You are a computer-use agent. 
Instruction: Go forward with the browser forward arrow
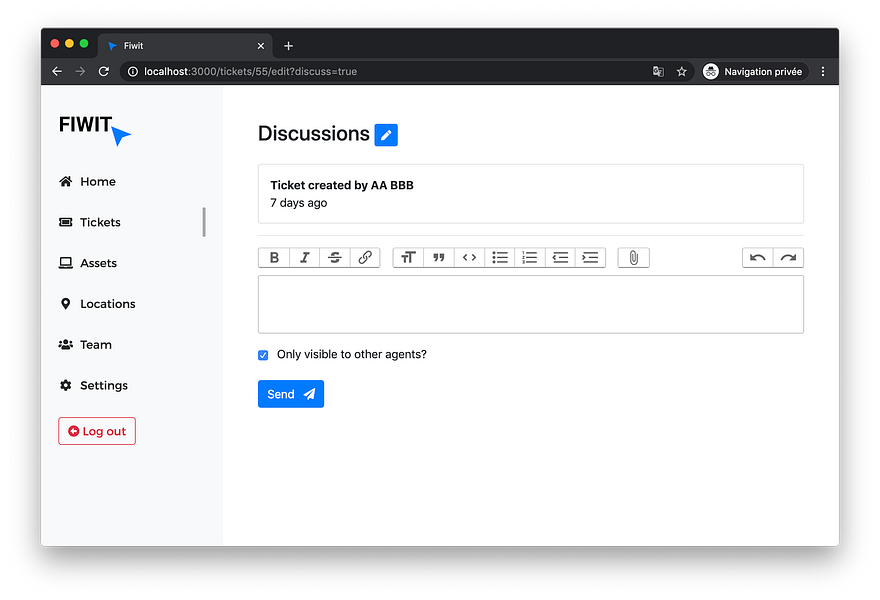point(80,71)
